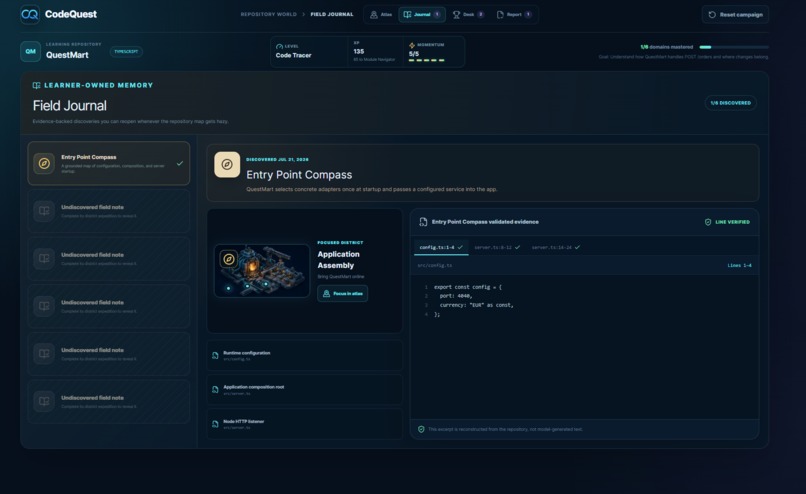Viewport: 806px width, 494px height.
Task: Go to Repository World breadcrumb
Action: pyautogui.click(x=268, y=14)
